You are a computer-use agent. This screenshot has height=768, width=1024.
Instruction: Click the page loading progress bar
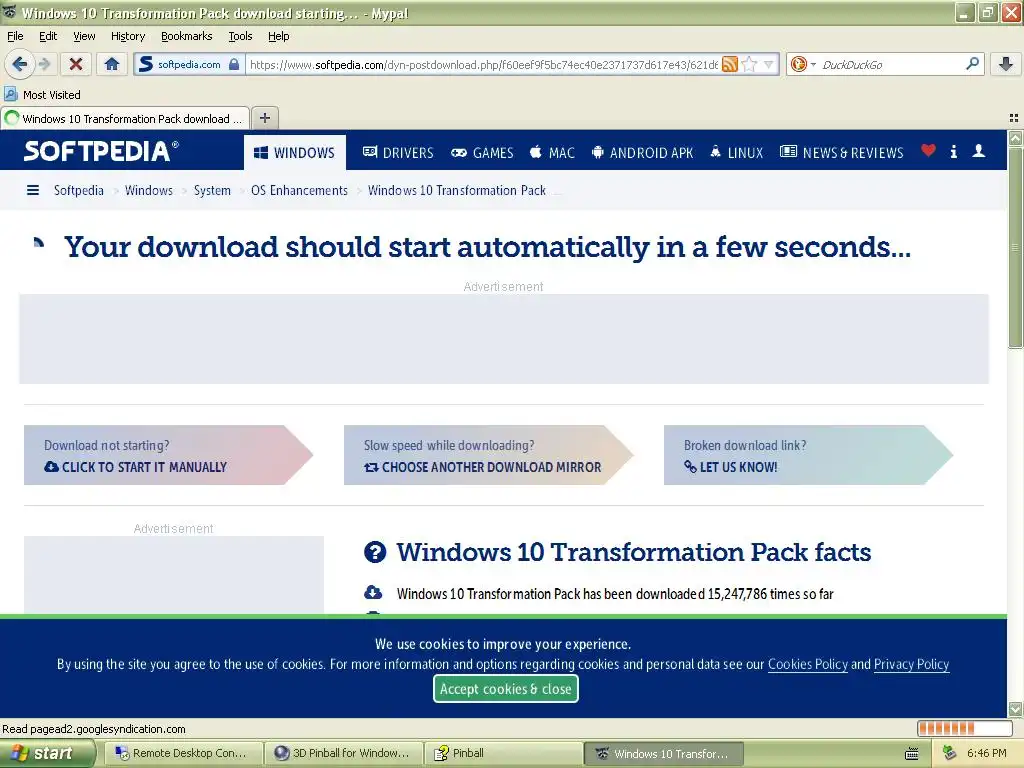[x=964, y=728]
